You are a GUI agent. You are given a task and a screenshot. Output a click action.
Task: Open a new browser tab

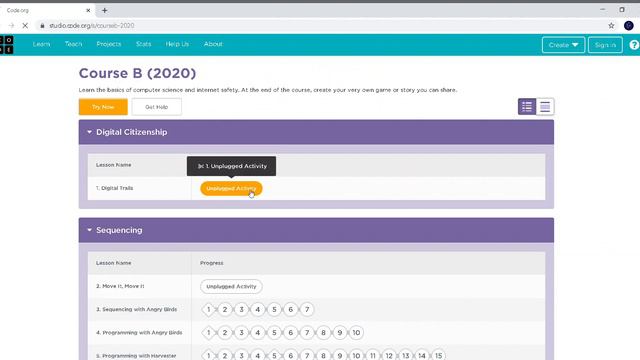click(x=104, y=10)
